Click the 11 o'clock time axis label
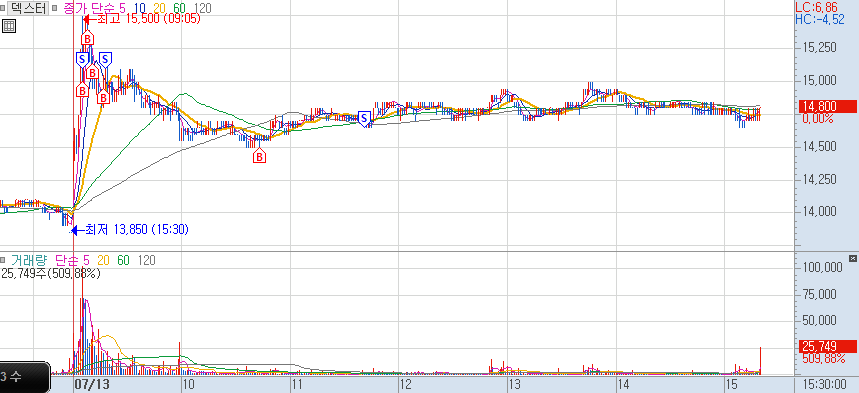This screenshot has width=859, height=393. 297,383
